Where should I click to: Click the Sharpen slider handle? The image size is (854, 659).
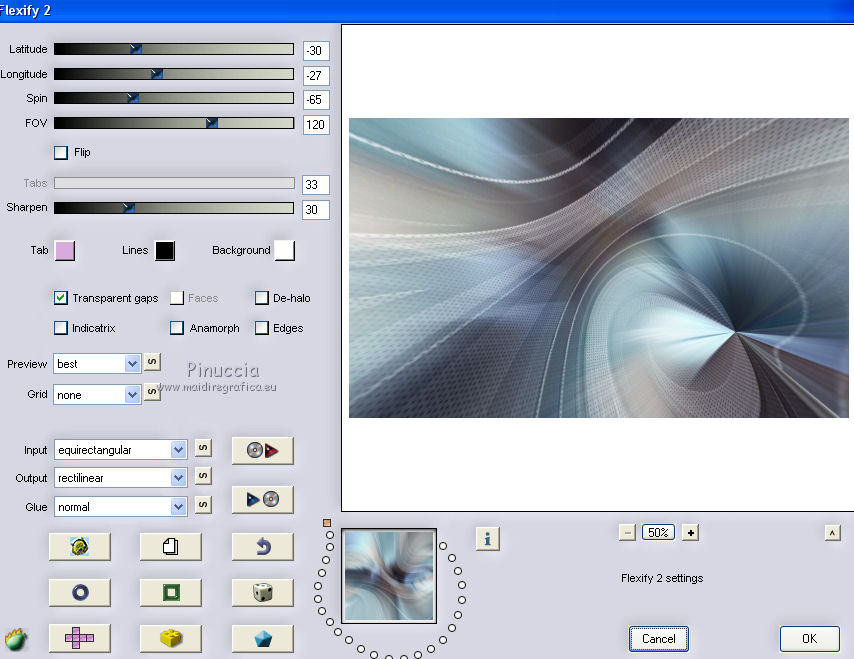click(x=129, y=208)
